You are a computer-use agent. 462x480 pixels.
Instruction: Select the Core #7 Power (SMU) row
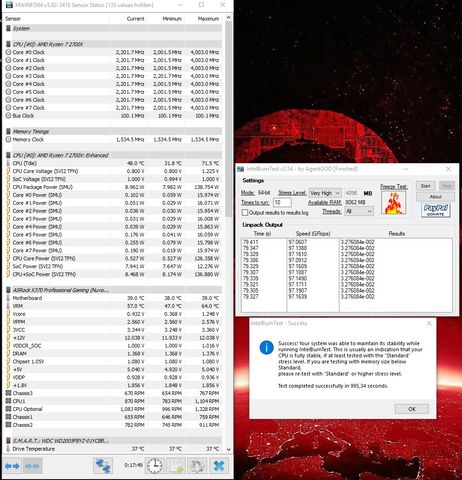pos(113,251)
